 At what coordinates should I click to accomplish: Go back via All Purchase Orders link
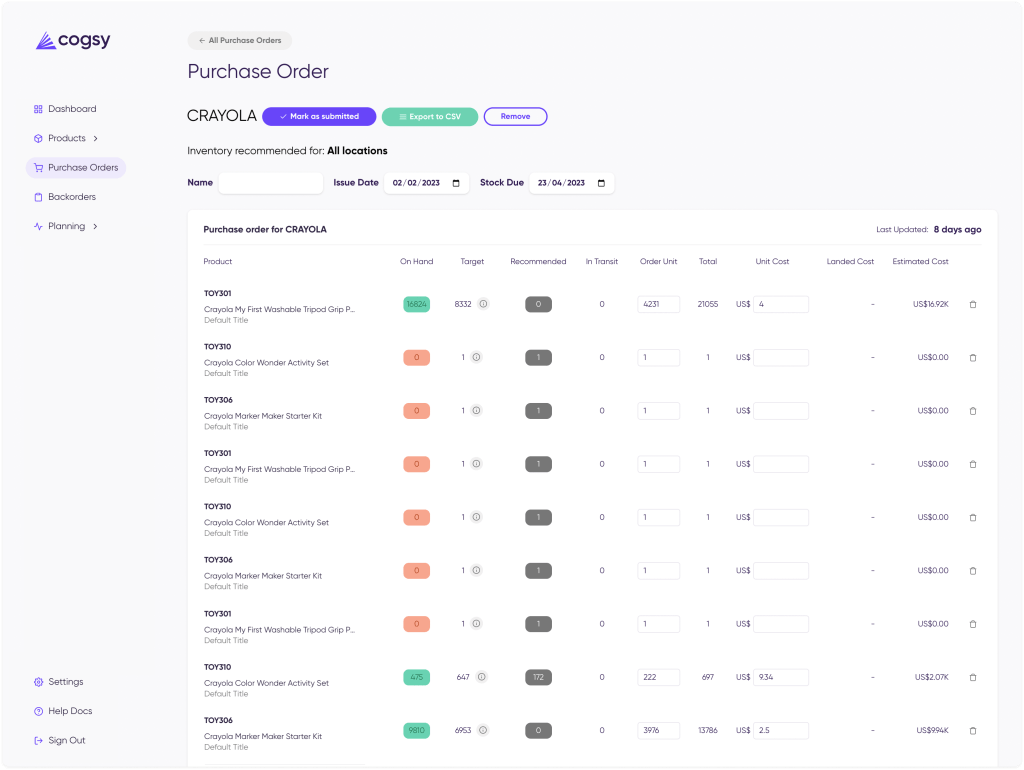point(239,40)
